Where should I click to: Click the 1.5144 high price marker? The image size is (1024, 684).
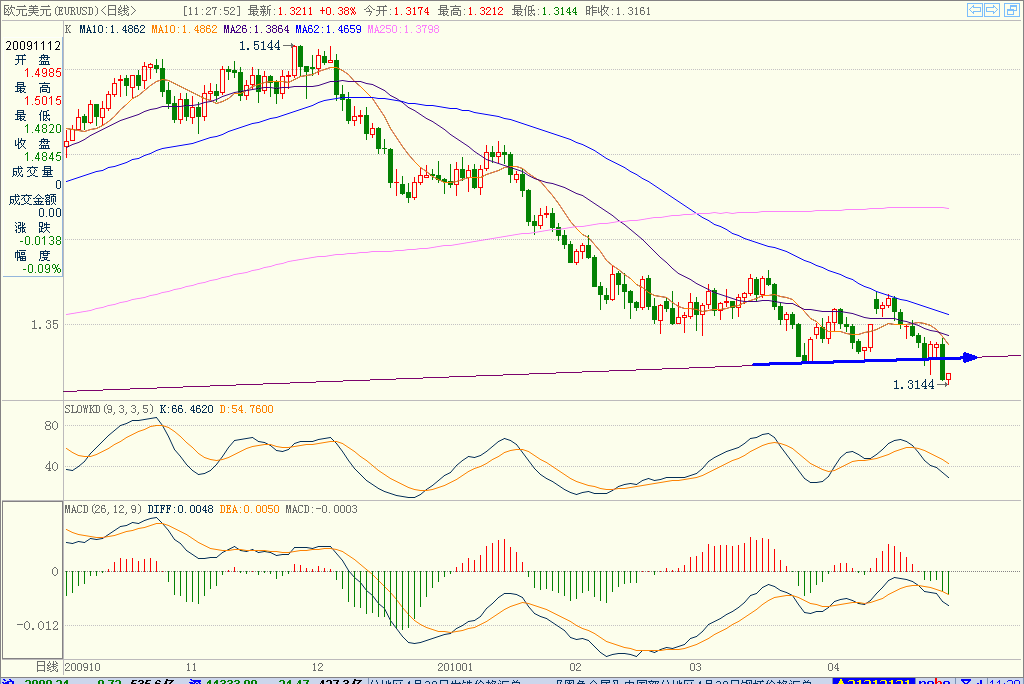point(259,46)
